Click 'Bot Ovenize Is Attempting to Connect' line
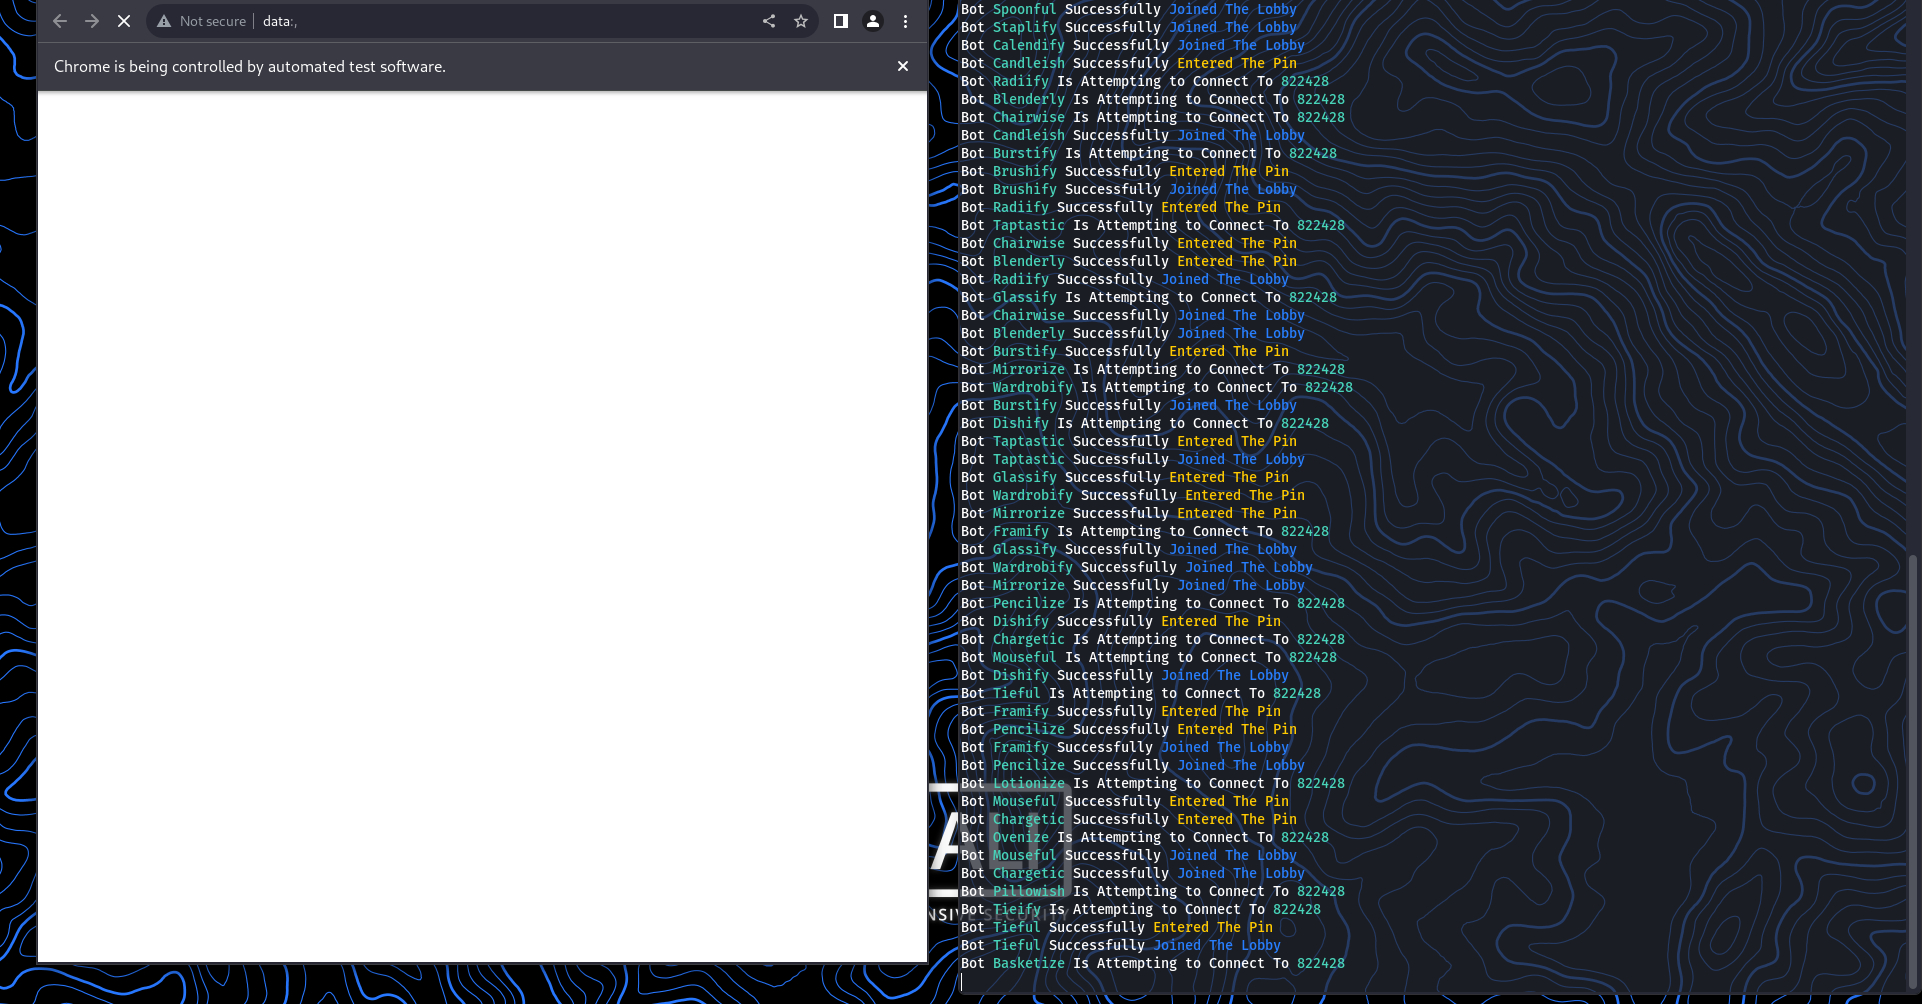Image resolution: width=1922 pixels, height=1004 pixels. pos(1145,837)
